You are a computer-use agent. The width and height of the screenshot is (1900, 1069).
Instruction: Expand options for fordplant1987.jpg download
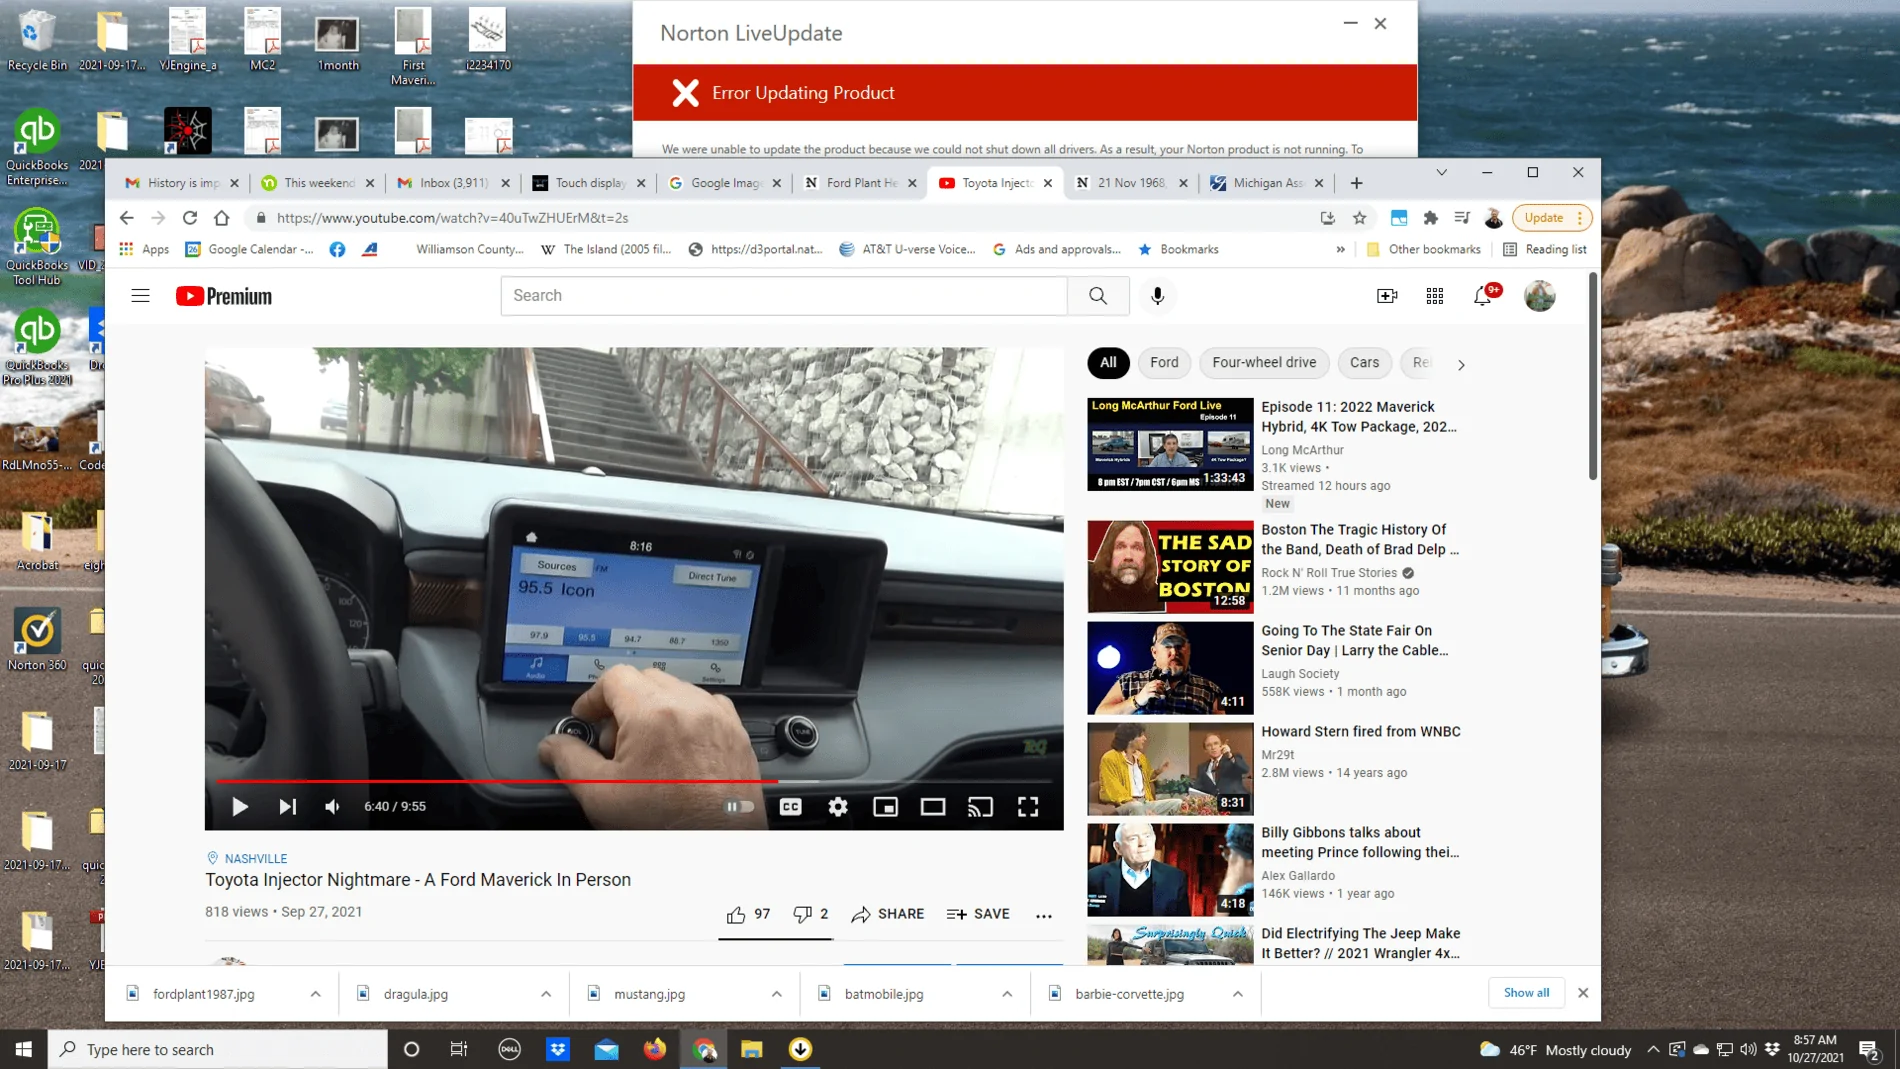tap(315, 994)
